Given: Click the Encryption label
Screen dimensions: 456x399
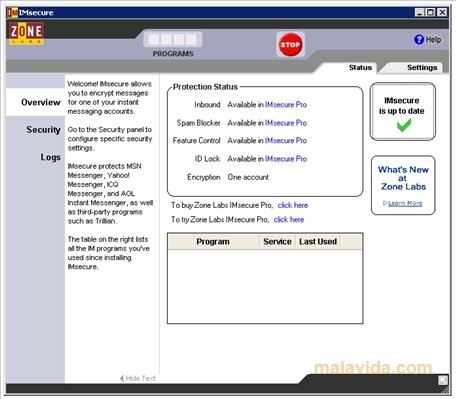Looking at the screenshot, I should (x=204, y=177).
